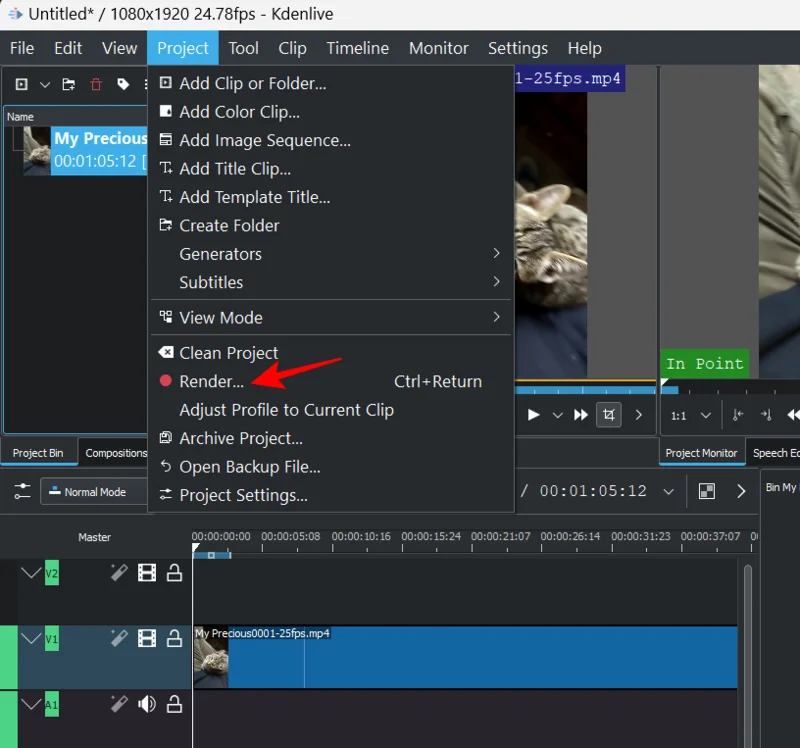The height and width of the screenshot is (748, 800).
Task: Play the clip monitor
Action: click(x=534, y=415)
